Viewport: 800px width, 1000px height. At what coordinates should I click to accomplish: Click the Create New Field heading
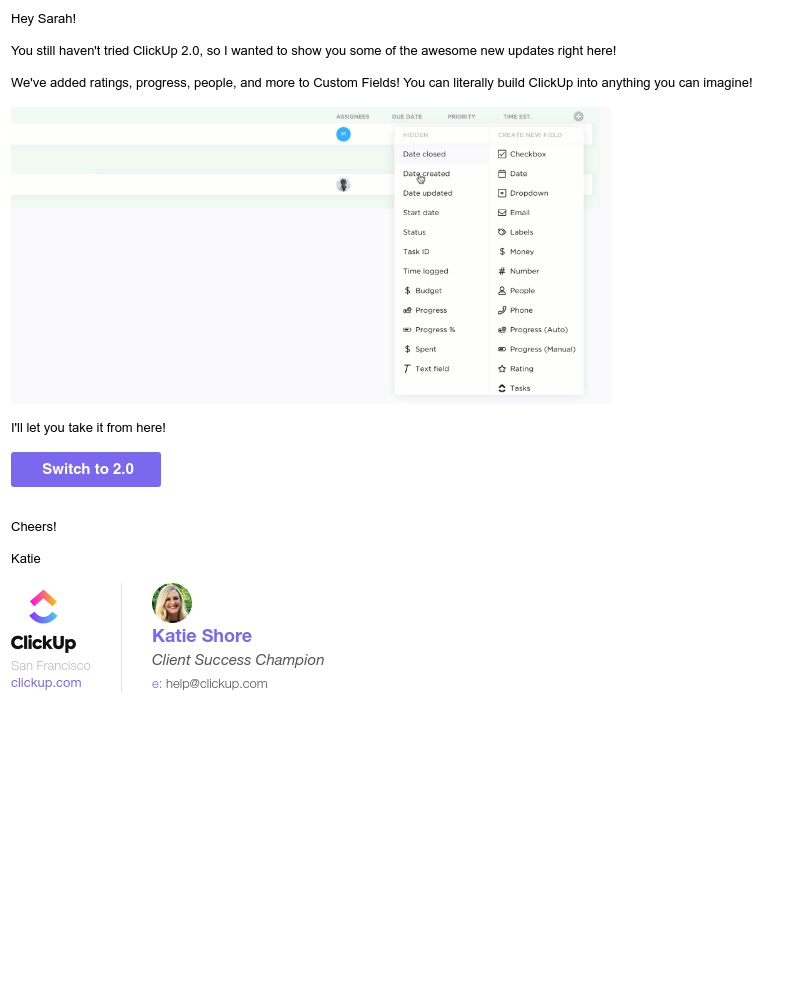pyautogui.click(x=530, y=135)
